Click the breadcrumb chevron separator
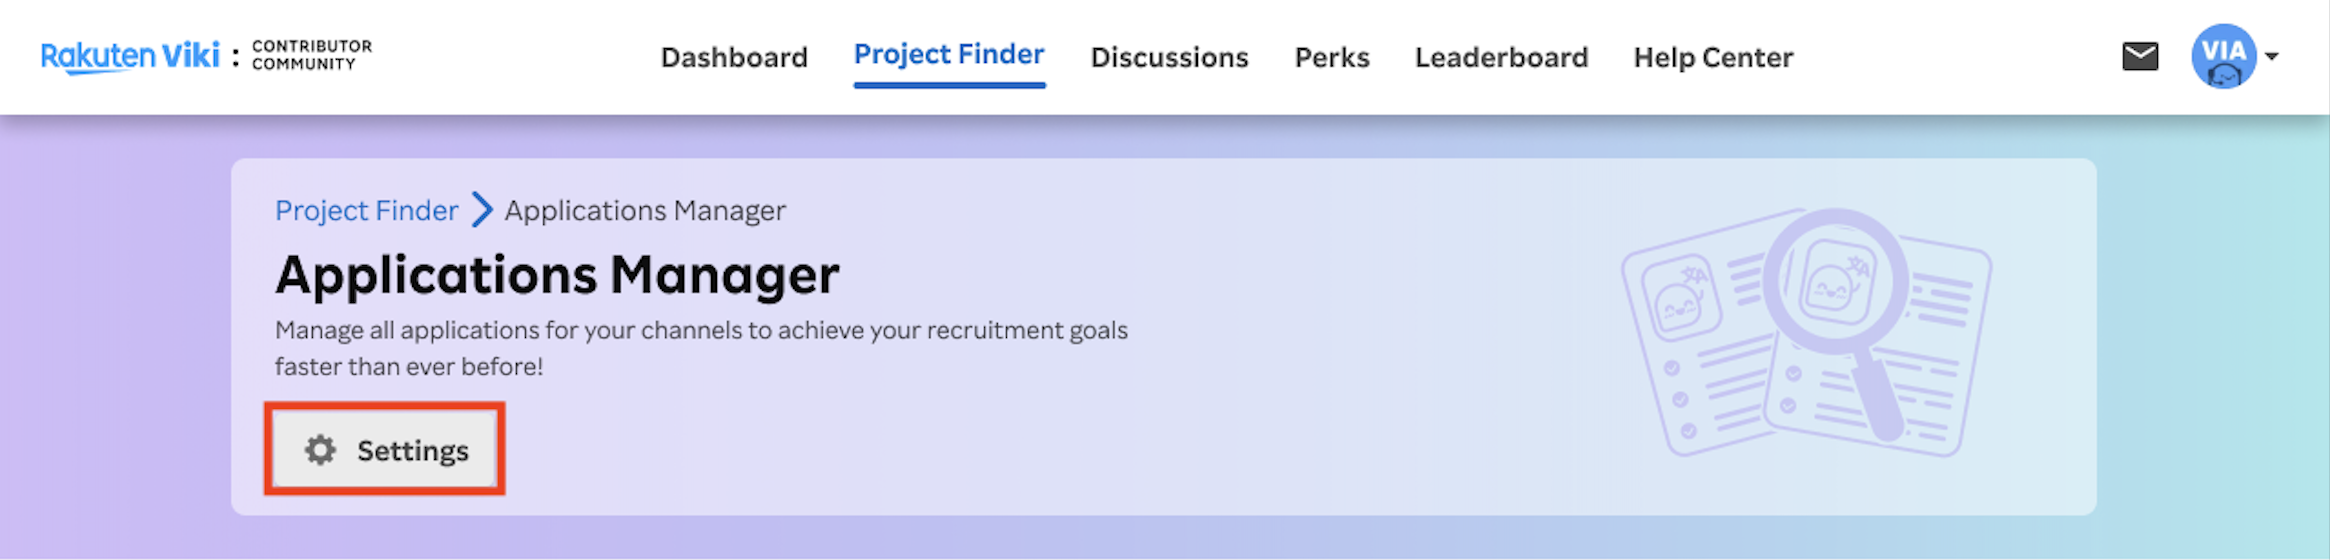Viewport: 2330px width, 560px height. coord(482,210)
